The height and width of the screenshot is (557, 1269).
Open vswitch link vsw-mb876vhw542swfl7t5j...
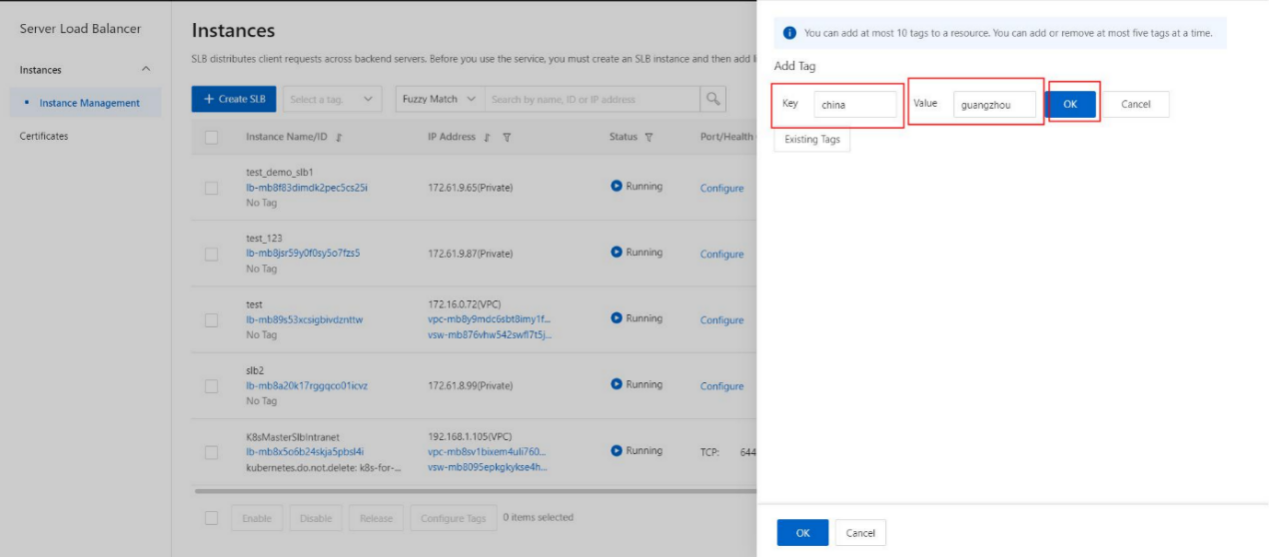[489, 334]
